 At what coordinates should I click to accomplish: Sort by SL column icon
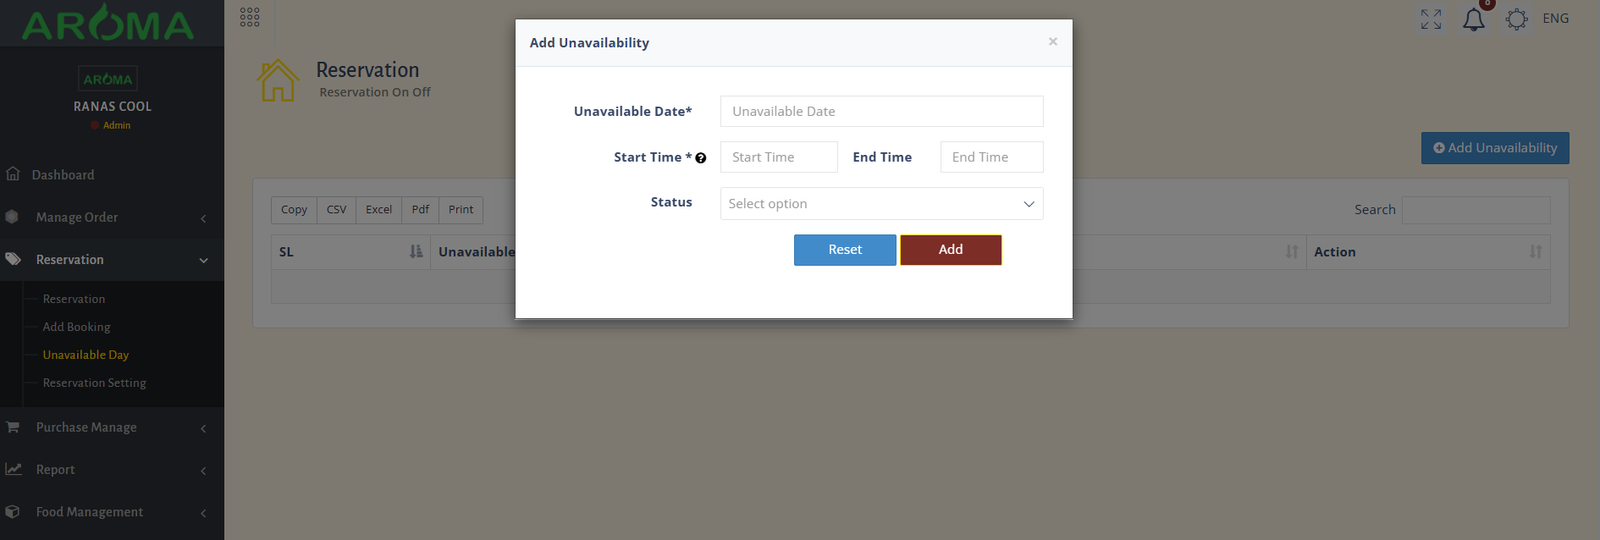click(x=416, y=252)
